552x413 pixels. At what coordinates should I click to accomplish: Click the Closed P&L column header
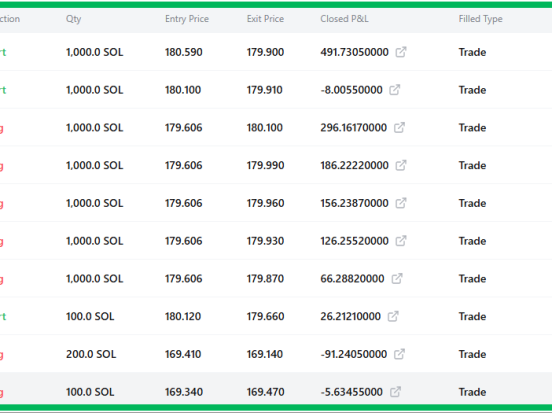pyautogui.click(x=344, y=19)
